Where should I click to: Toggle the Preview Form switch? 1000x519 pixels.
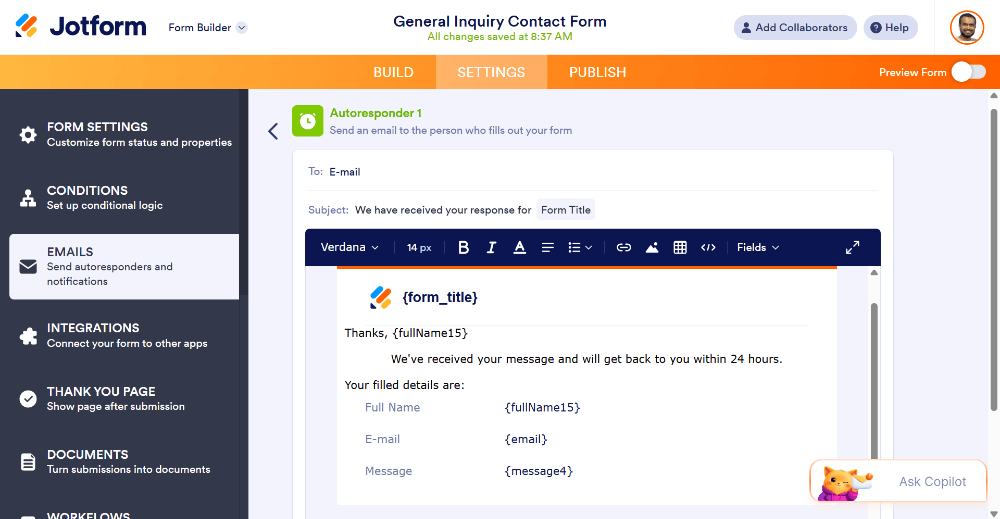968,72
